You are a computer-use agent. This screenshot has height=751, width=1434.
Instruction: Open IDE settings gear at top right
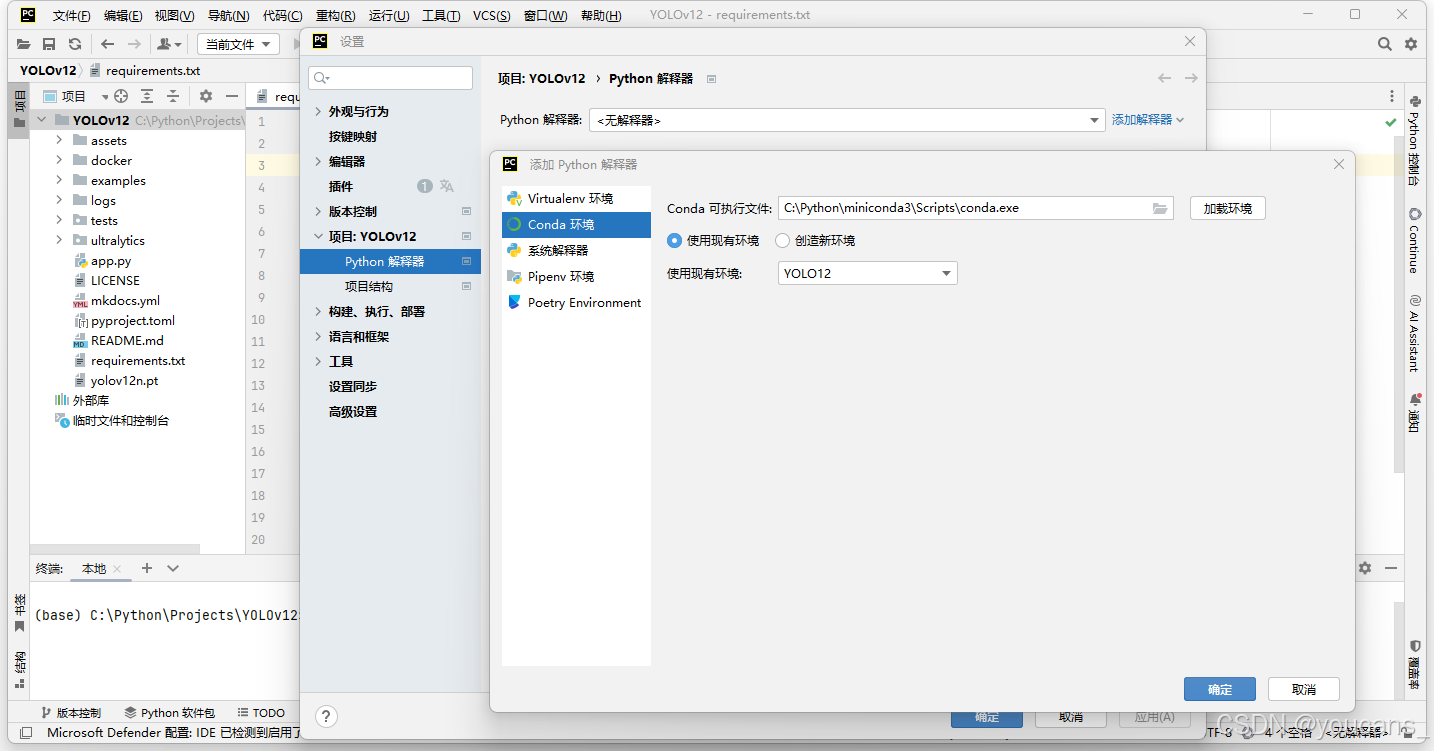1411,44
